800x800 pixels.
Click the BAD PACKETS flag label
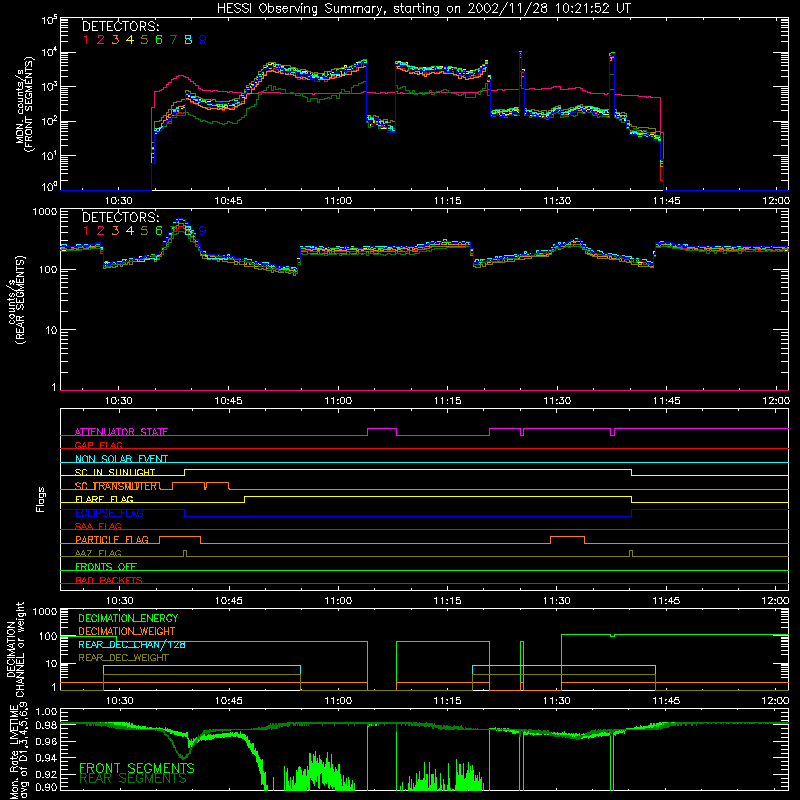coord(109,580)
